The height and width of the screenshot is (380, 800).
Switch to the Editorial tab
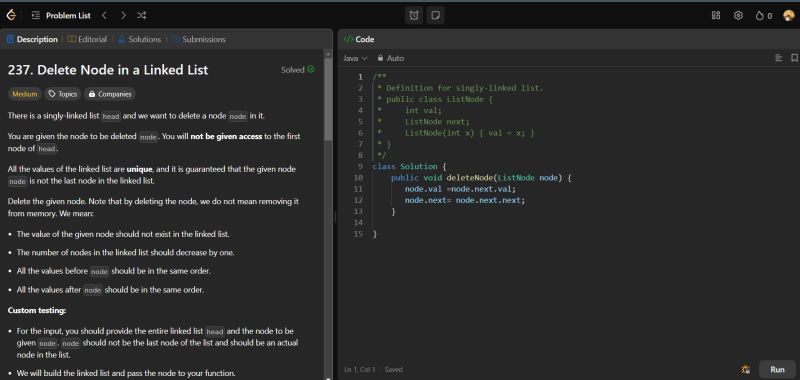[87, 39]
